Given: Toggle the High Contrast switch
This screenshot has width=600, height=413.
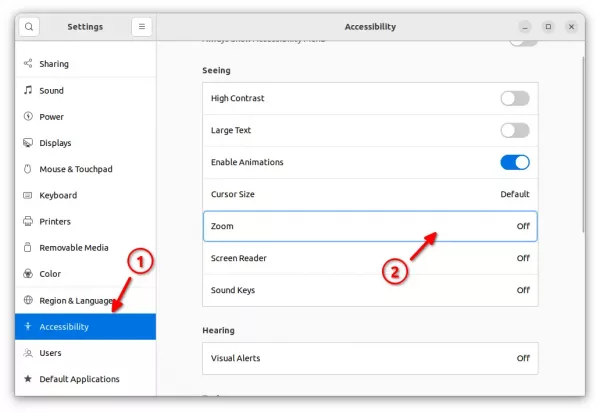Looking at the screenshot, I should 515,98.
